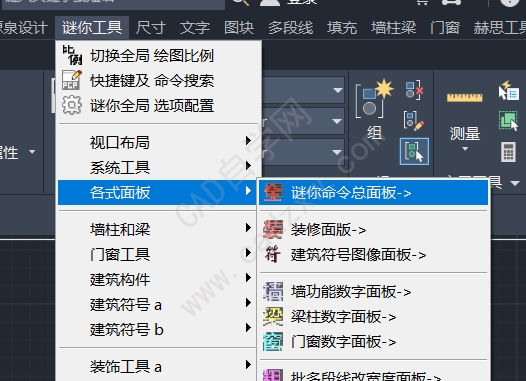Viewport: 526px width, 381px height.
Task: Select 快捷键及 命令搜索 menu entry
Action: tap(158, 80)
